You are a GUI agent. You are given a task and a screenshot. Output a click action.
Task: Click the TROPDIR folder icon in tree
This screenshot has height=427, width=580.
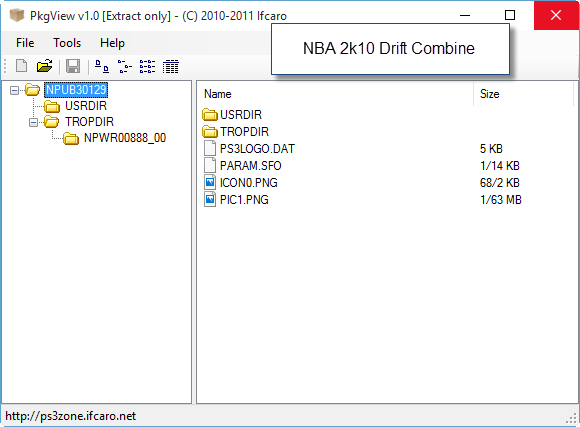tap(51, 121)
